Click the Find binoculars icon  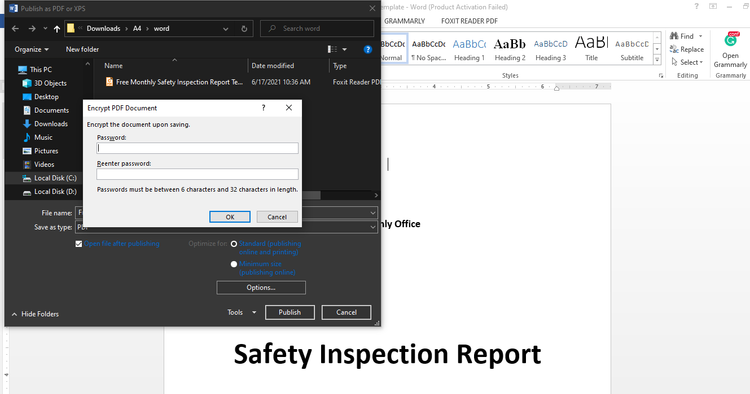674,36
